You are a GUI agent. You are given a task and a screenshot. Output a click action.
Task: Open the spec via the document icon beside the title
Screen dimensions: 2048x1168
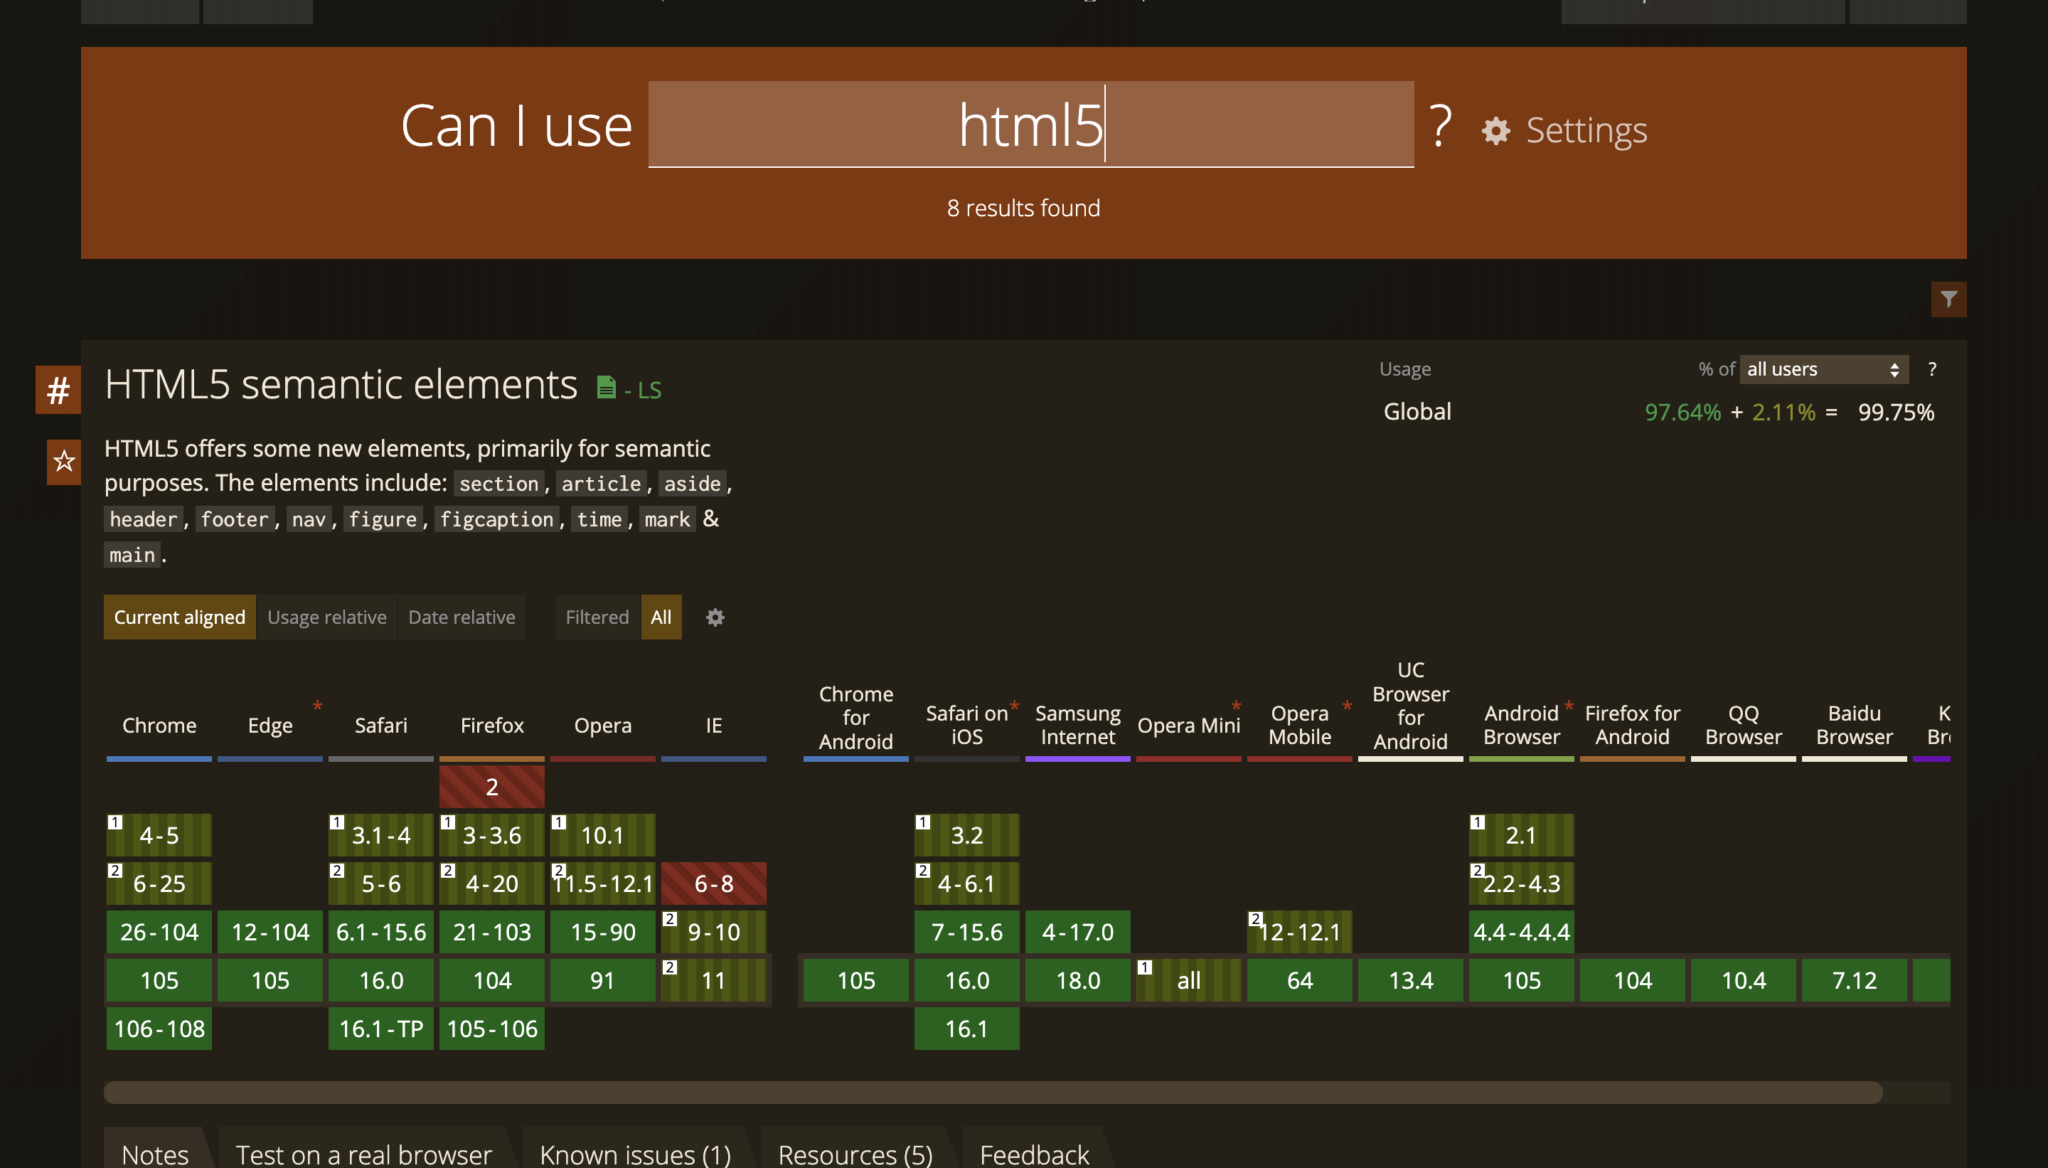606,386
